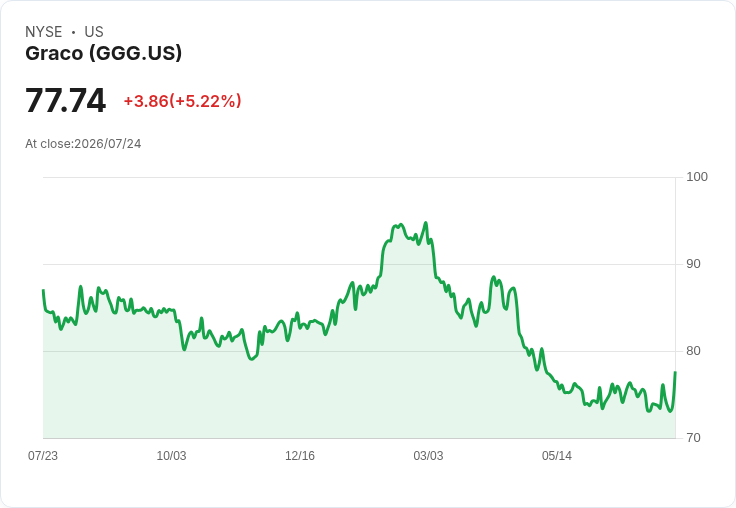
Task: Select the 03/03 date on x-axis
Action: (428, 455)
